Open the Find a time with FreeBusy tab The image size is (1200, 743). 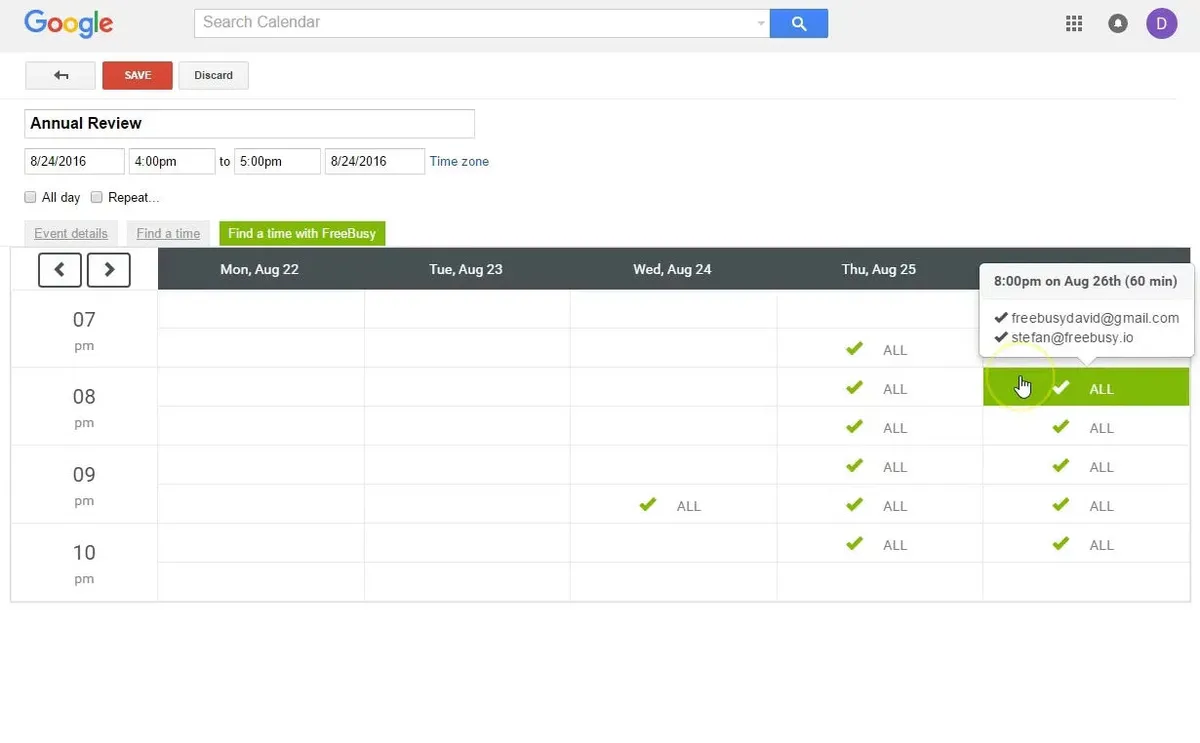[302, 234]
